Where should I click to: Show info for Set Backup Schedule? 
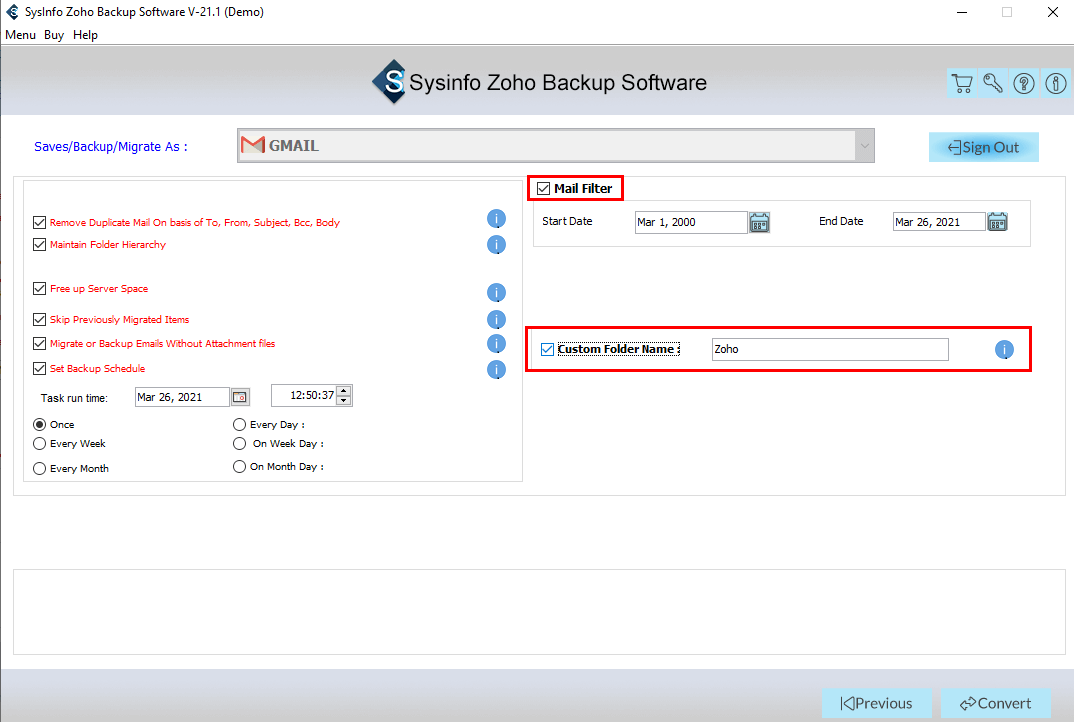496,369
